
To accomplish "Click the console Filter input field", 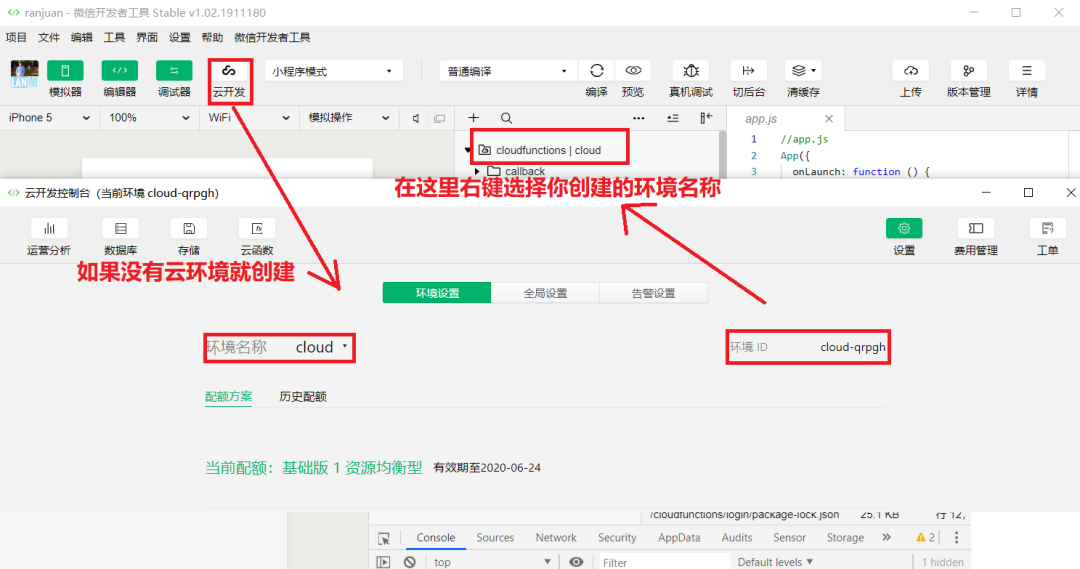I will click(x=663, y=562).
